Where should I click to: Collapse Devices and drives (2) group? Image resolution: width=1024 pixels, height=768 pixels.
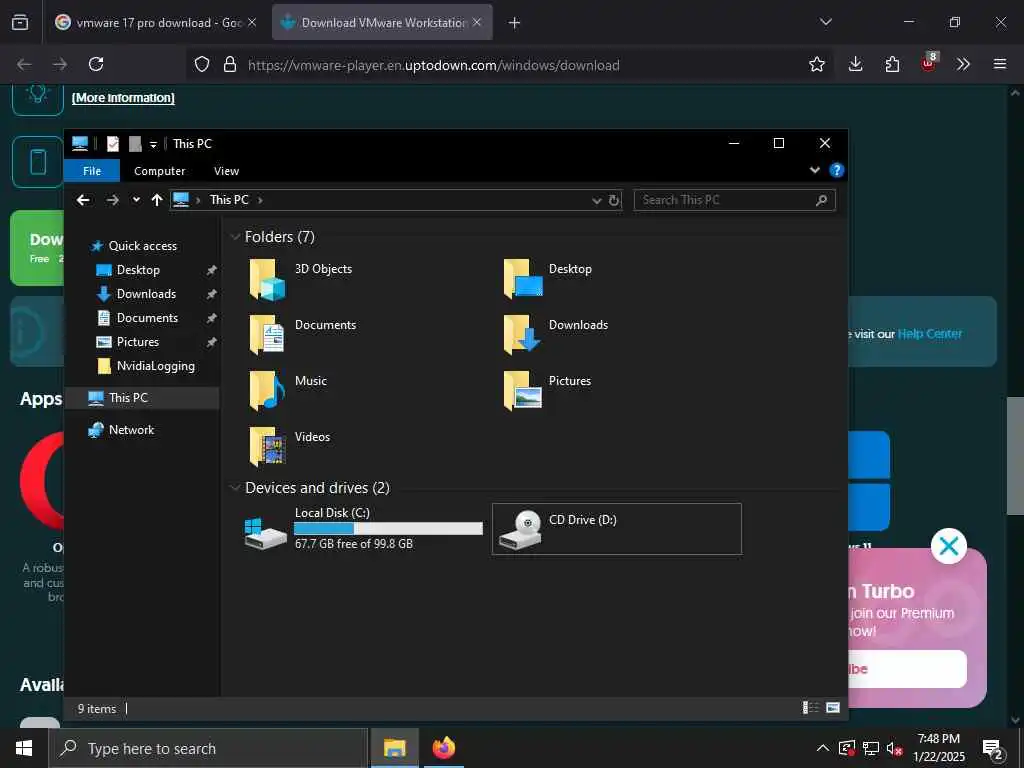[236, 488]
